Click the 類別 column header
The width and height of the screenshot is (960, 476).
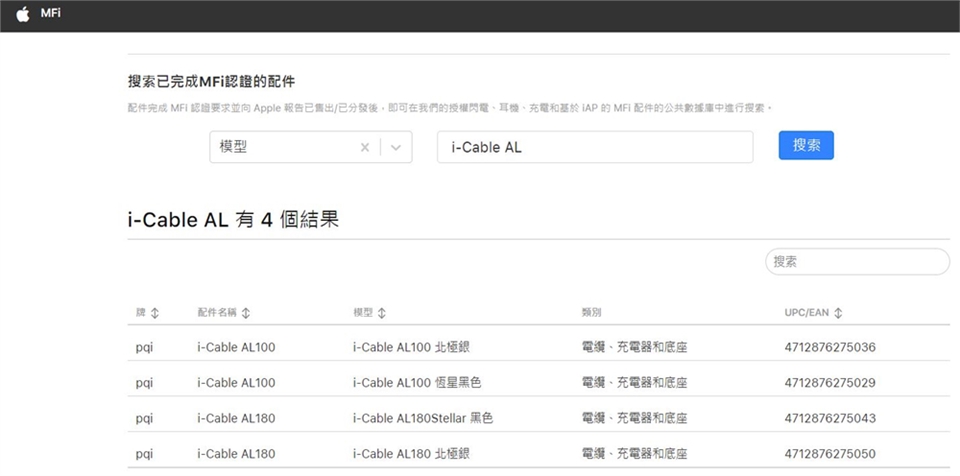(x=591, y=313)
